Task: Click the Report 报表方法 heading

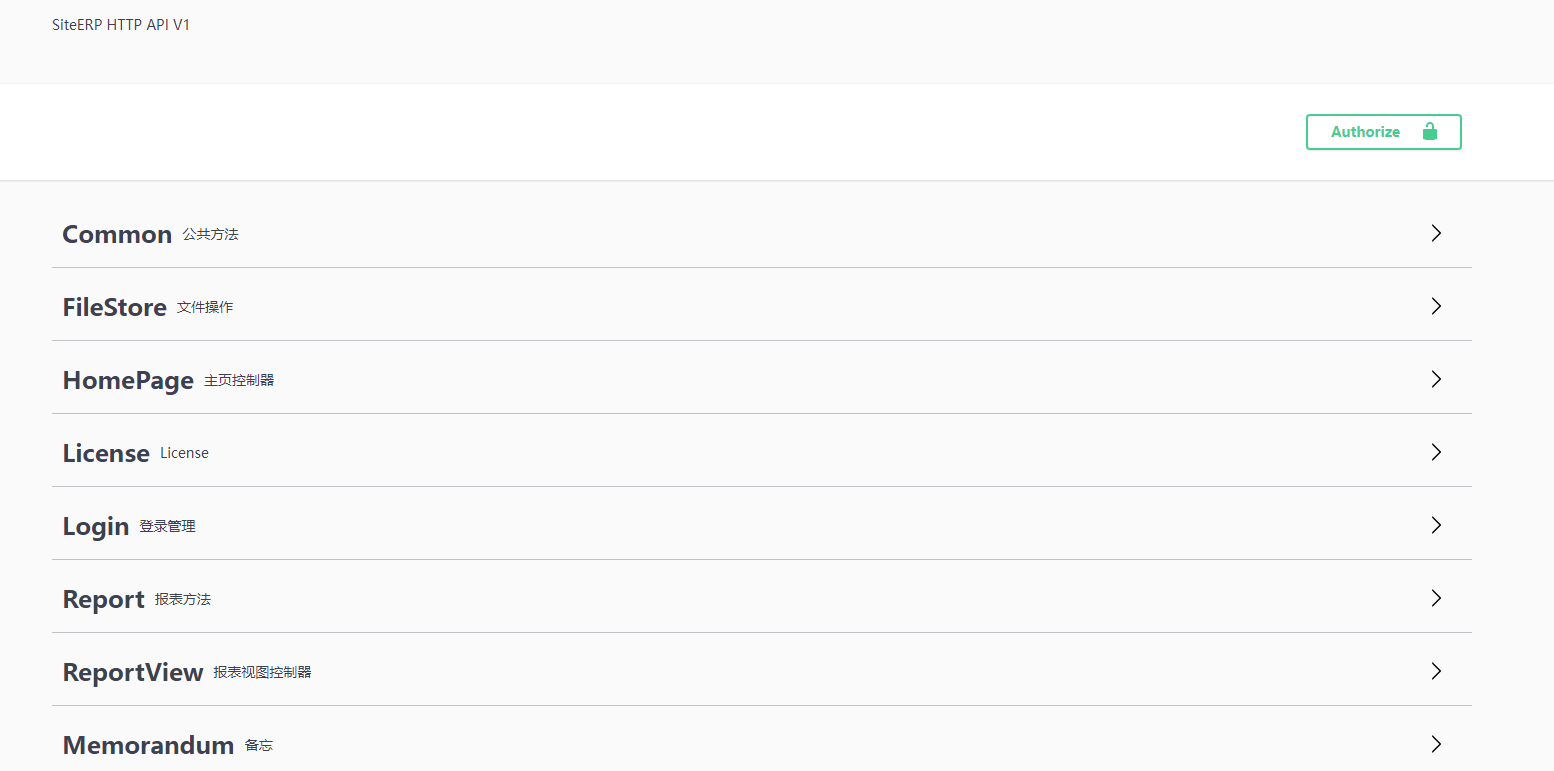Action: (x=104, y=598)
